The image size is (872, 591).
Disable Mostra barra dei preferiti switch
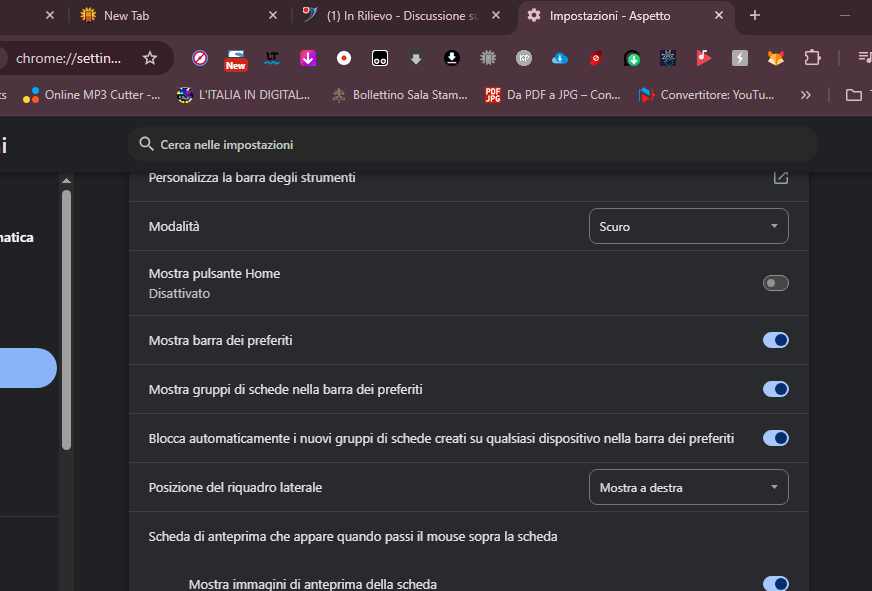click(x=776, y=340)
